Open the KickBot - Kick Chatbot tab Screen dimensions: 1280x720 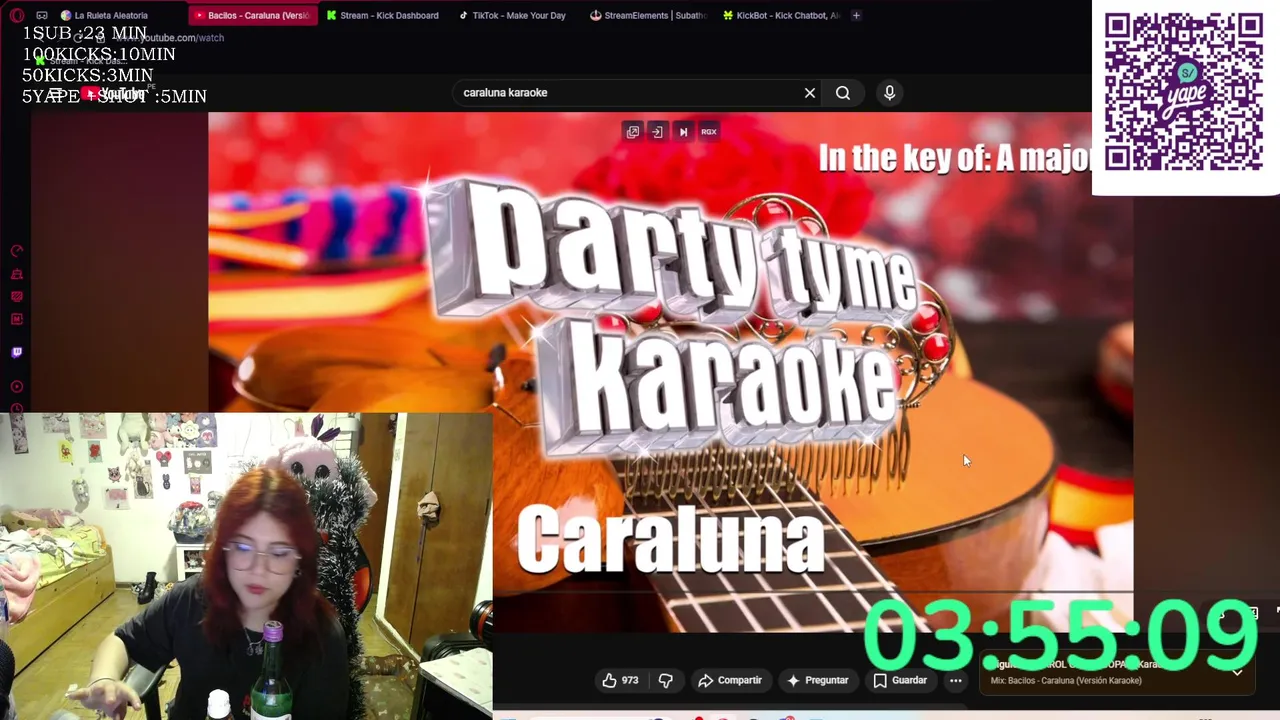pos(780,15)
